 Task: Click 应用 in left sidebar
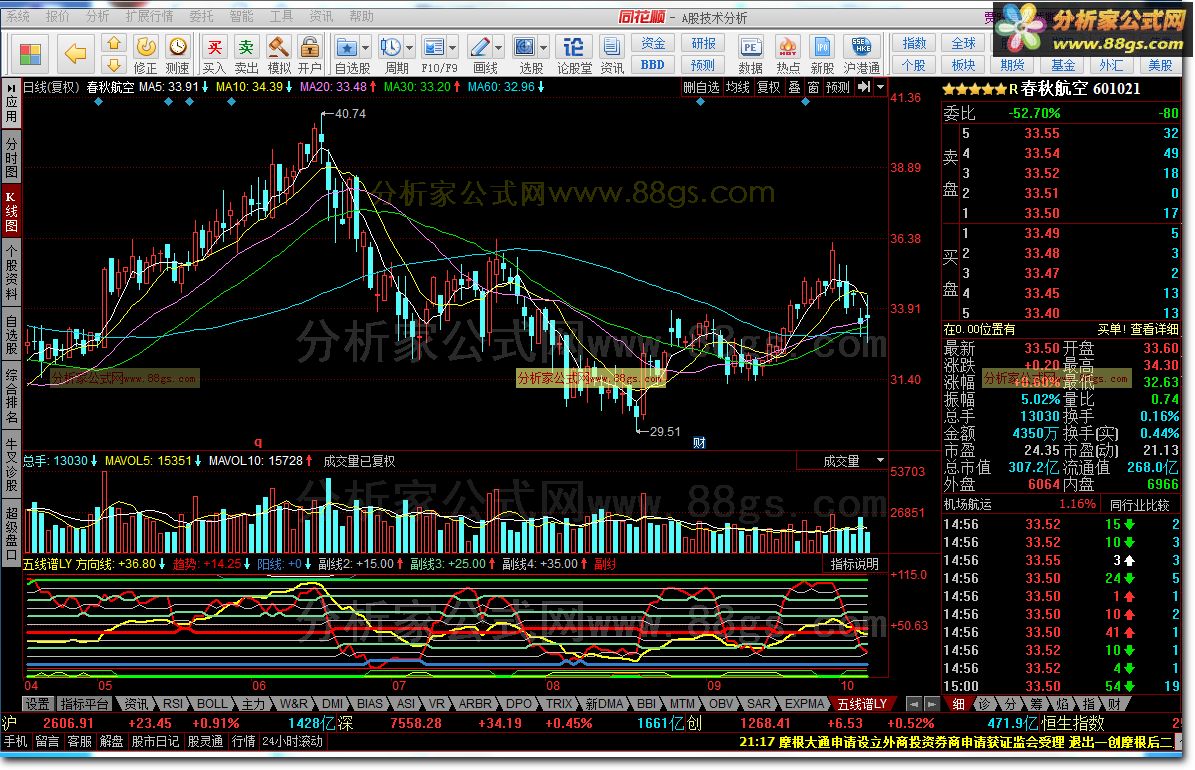coord(11,103)
